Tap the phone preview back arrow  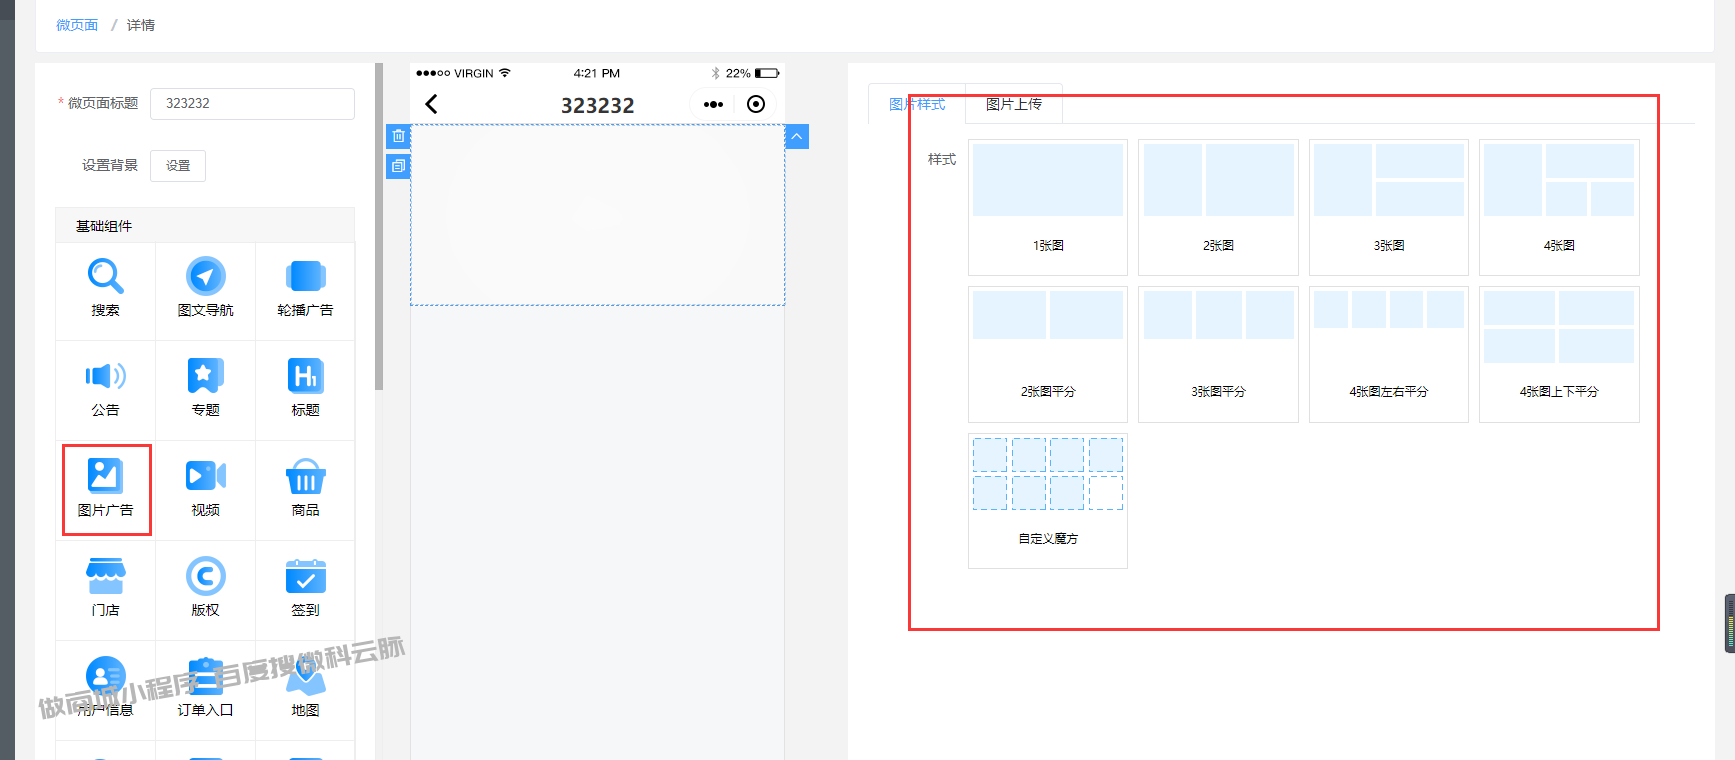(432, 104)
